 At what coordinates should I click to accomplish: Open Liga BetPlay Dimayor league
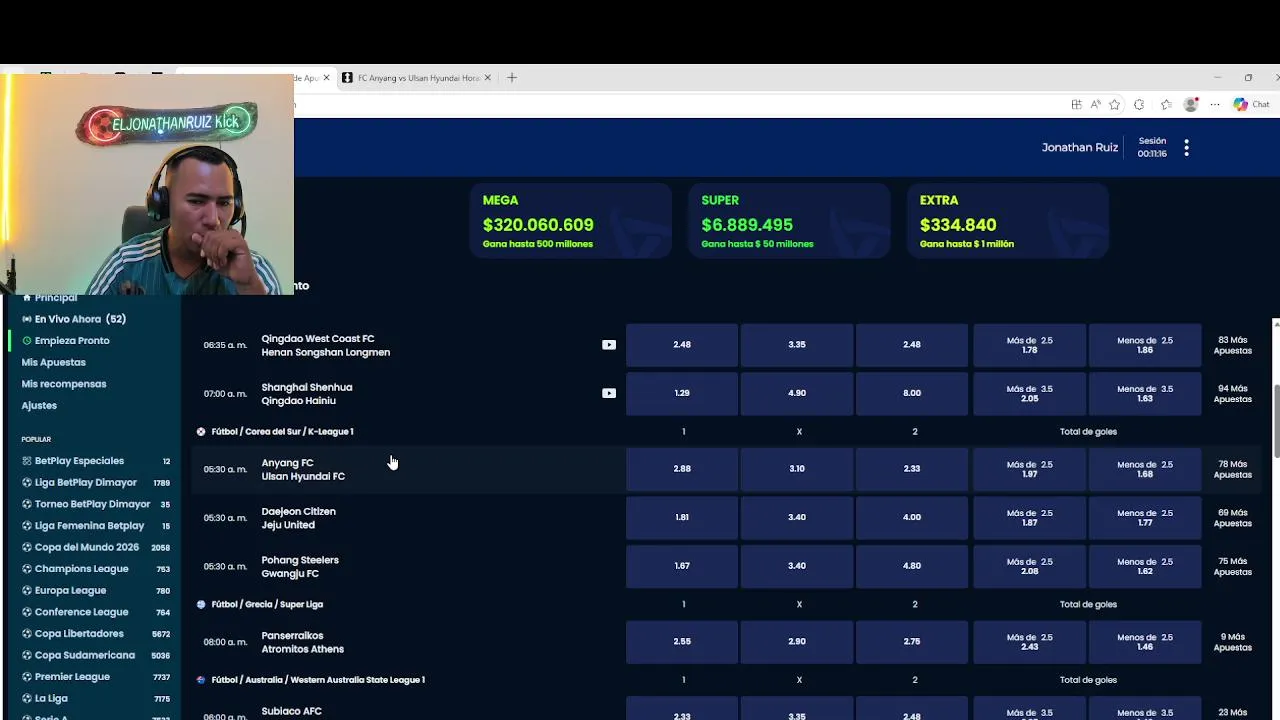[96, 483]
